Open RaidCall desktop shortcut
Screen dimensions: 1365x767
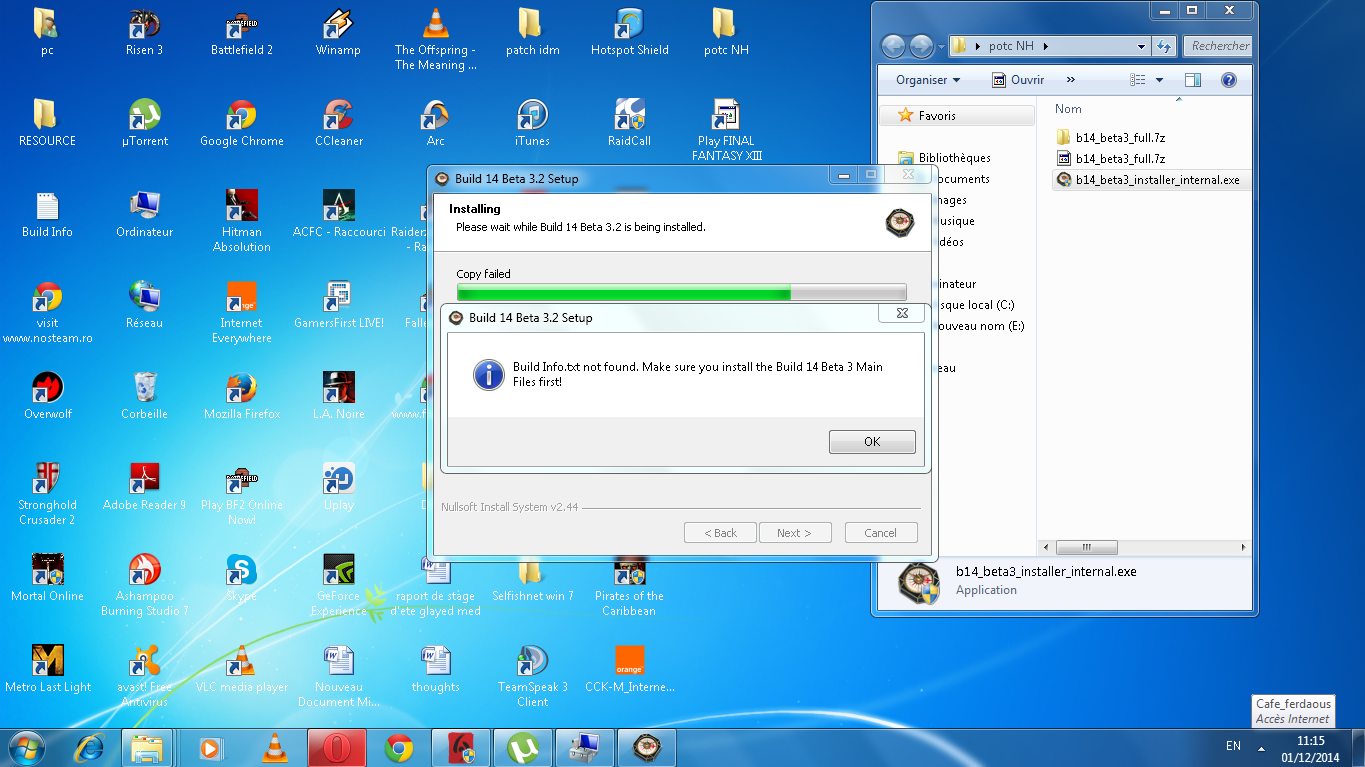pos(629,124)
